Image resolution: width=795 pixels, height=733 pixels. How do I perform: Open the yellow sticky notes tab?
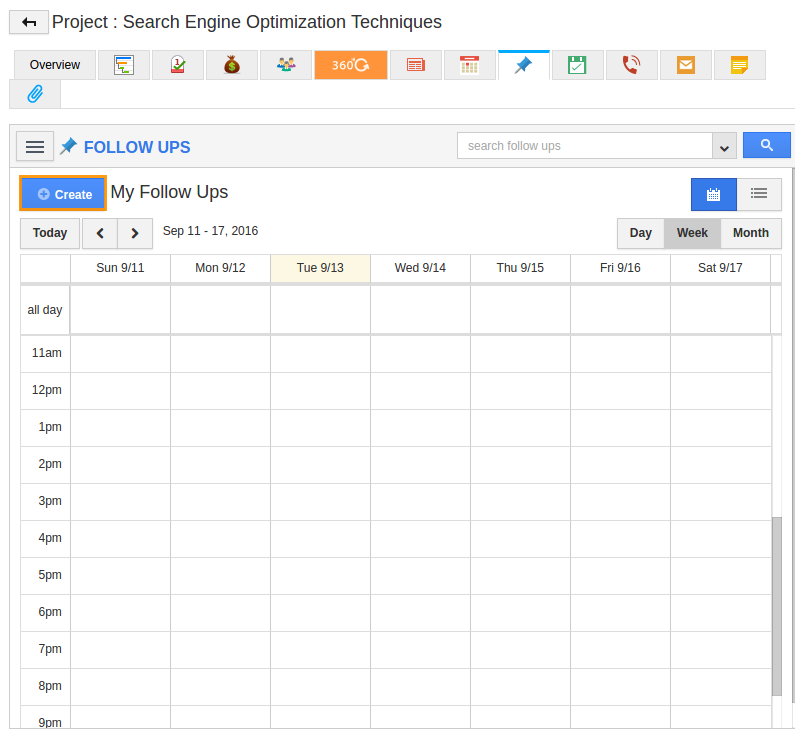[739, 65]
